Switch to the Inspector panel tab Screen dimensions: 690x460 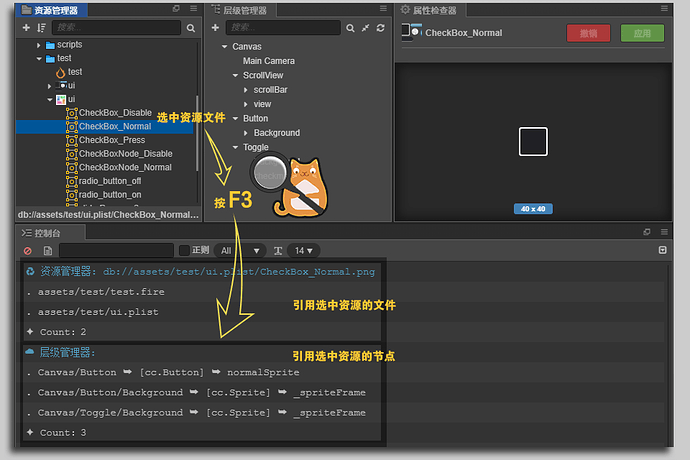pyautogui.click(x=430, y=10)
